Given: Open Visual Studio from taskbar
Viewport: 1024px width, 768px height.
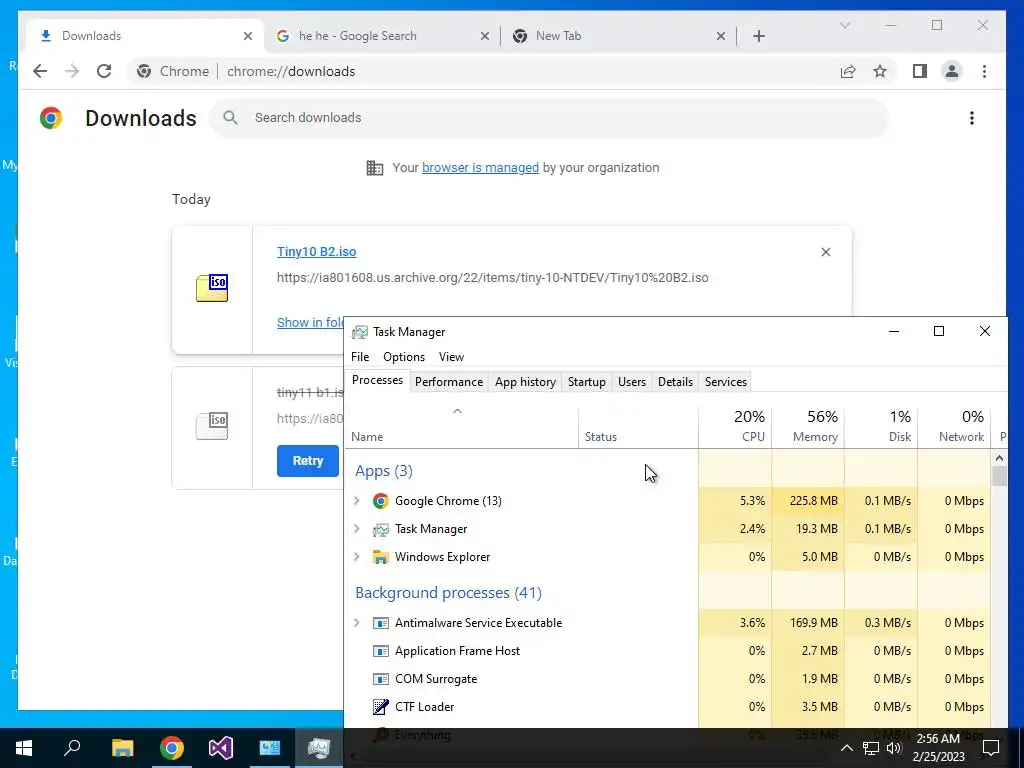Looking at the screenshot, I should coord(221,748).
